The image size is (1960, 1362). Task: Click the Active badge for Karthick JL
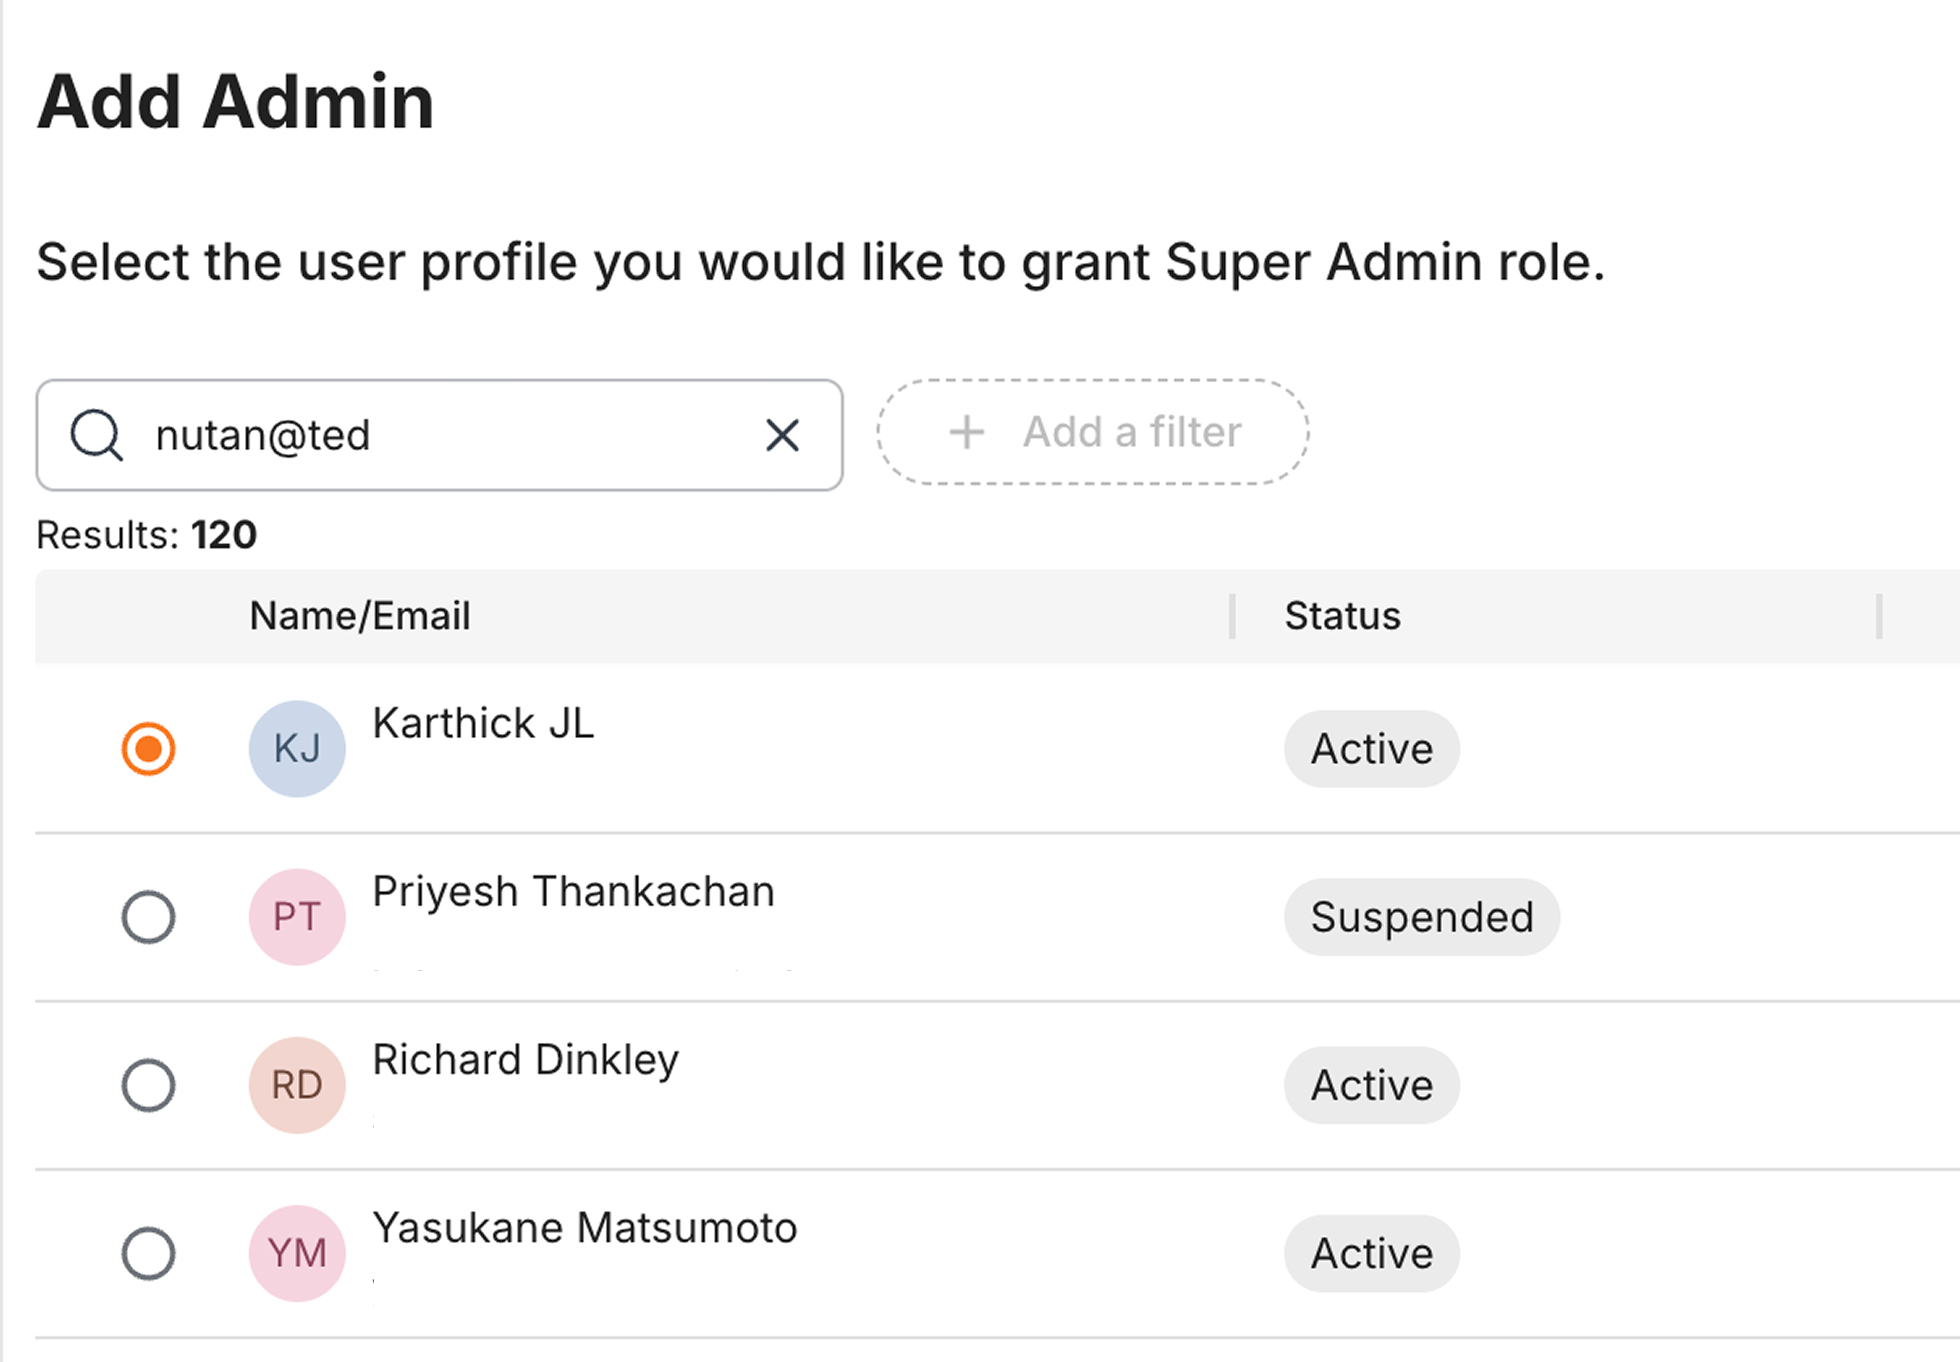point(1372,749)
